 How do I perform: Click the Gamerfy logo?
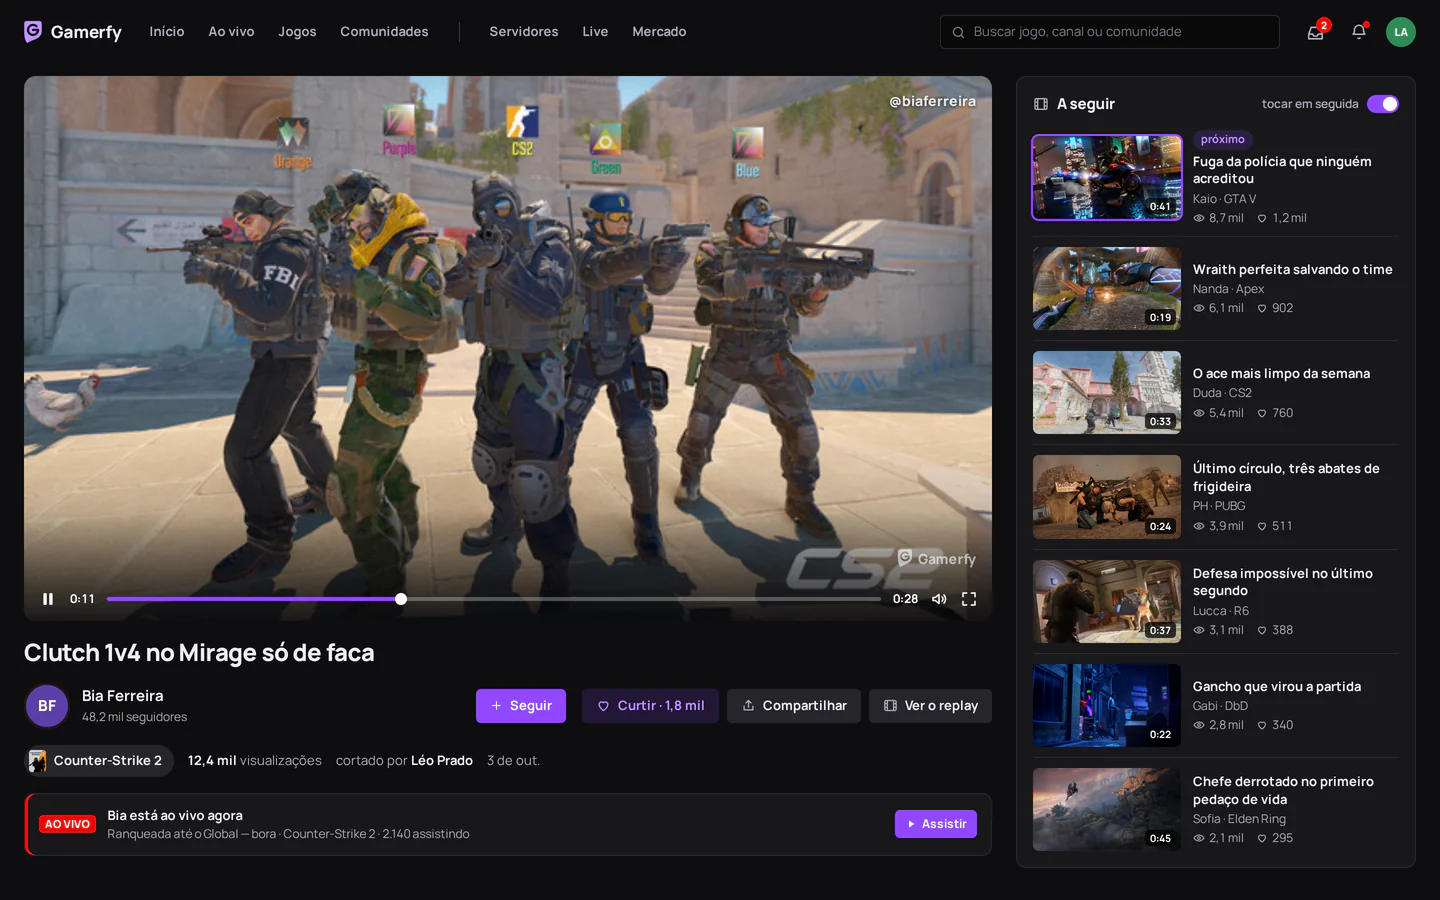(73, 32)
